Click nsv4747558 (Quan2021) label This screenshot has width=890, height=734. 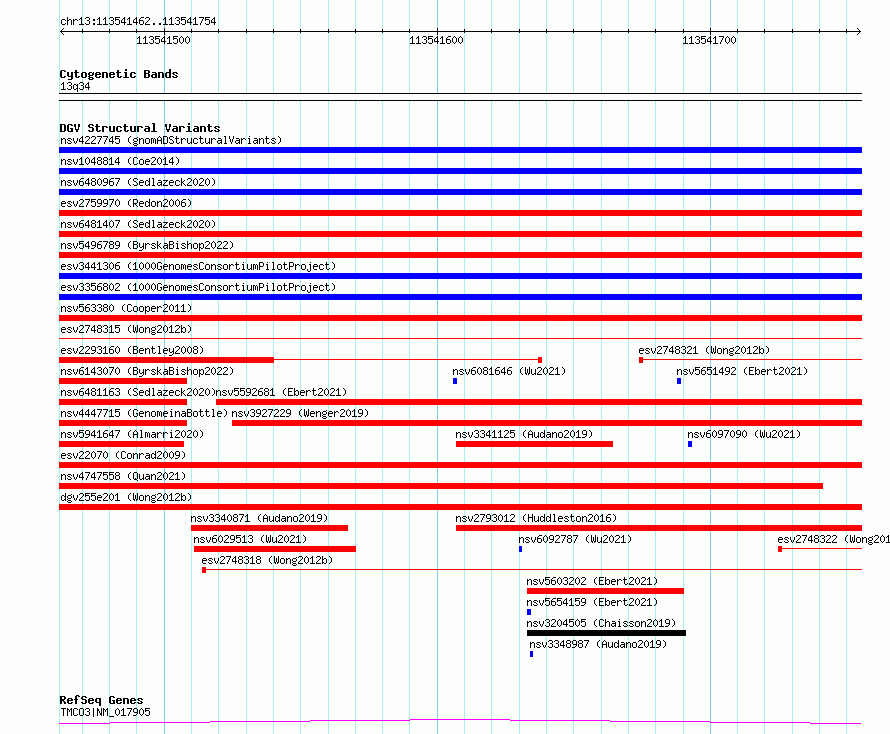(x=123, y=476)
